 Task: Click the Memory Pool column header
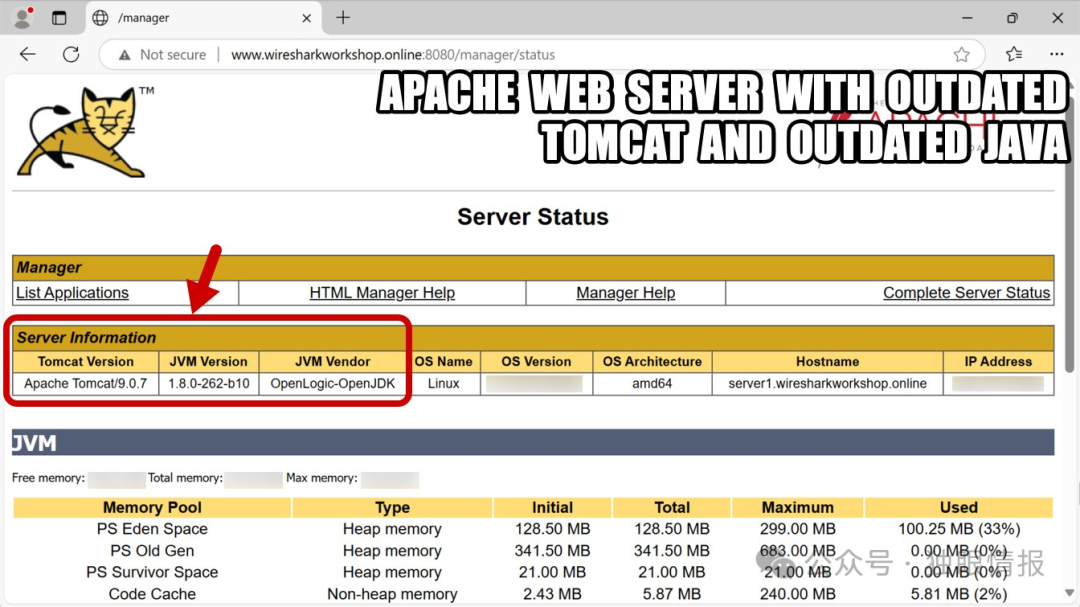(x=152, y=508)
